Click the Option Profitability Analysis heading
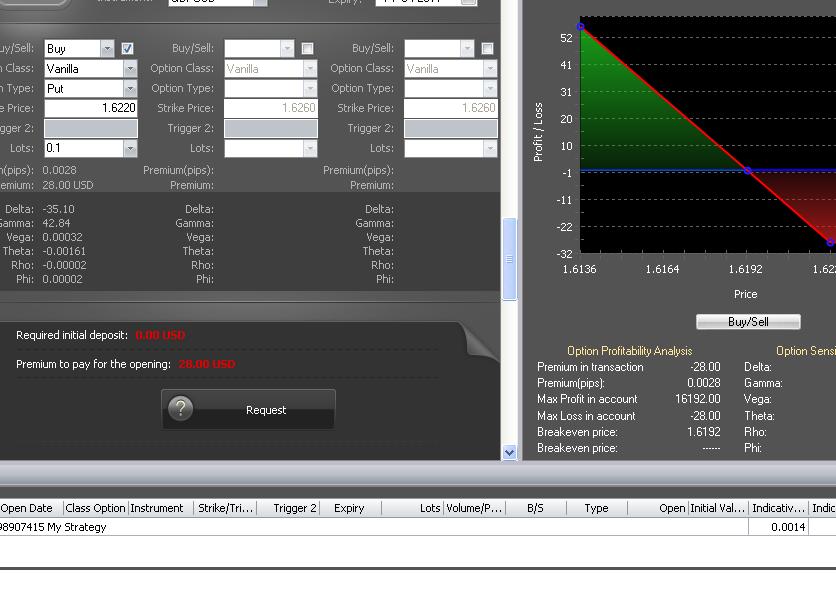This screenshot has height=600, width=836. tap(629, 351)
